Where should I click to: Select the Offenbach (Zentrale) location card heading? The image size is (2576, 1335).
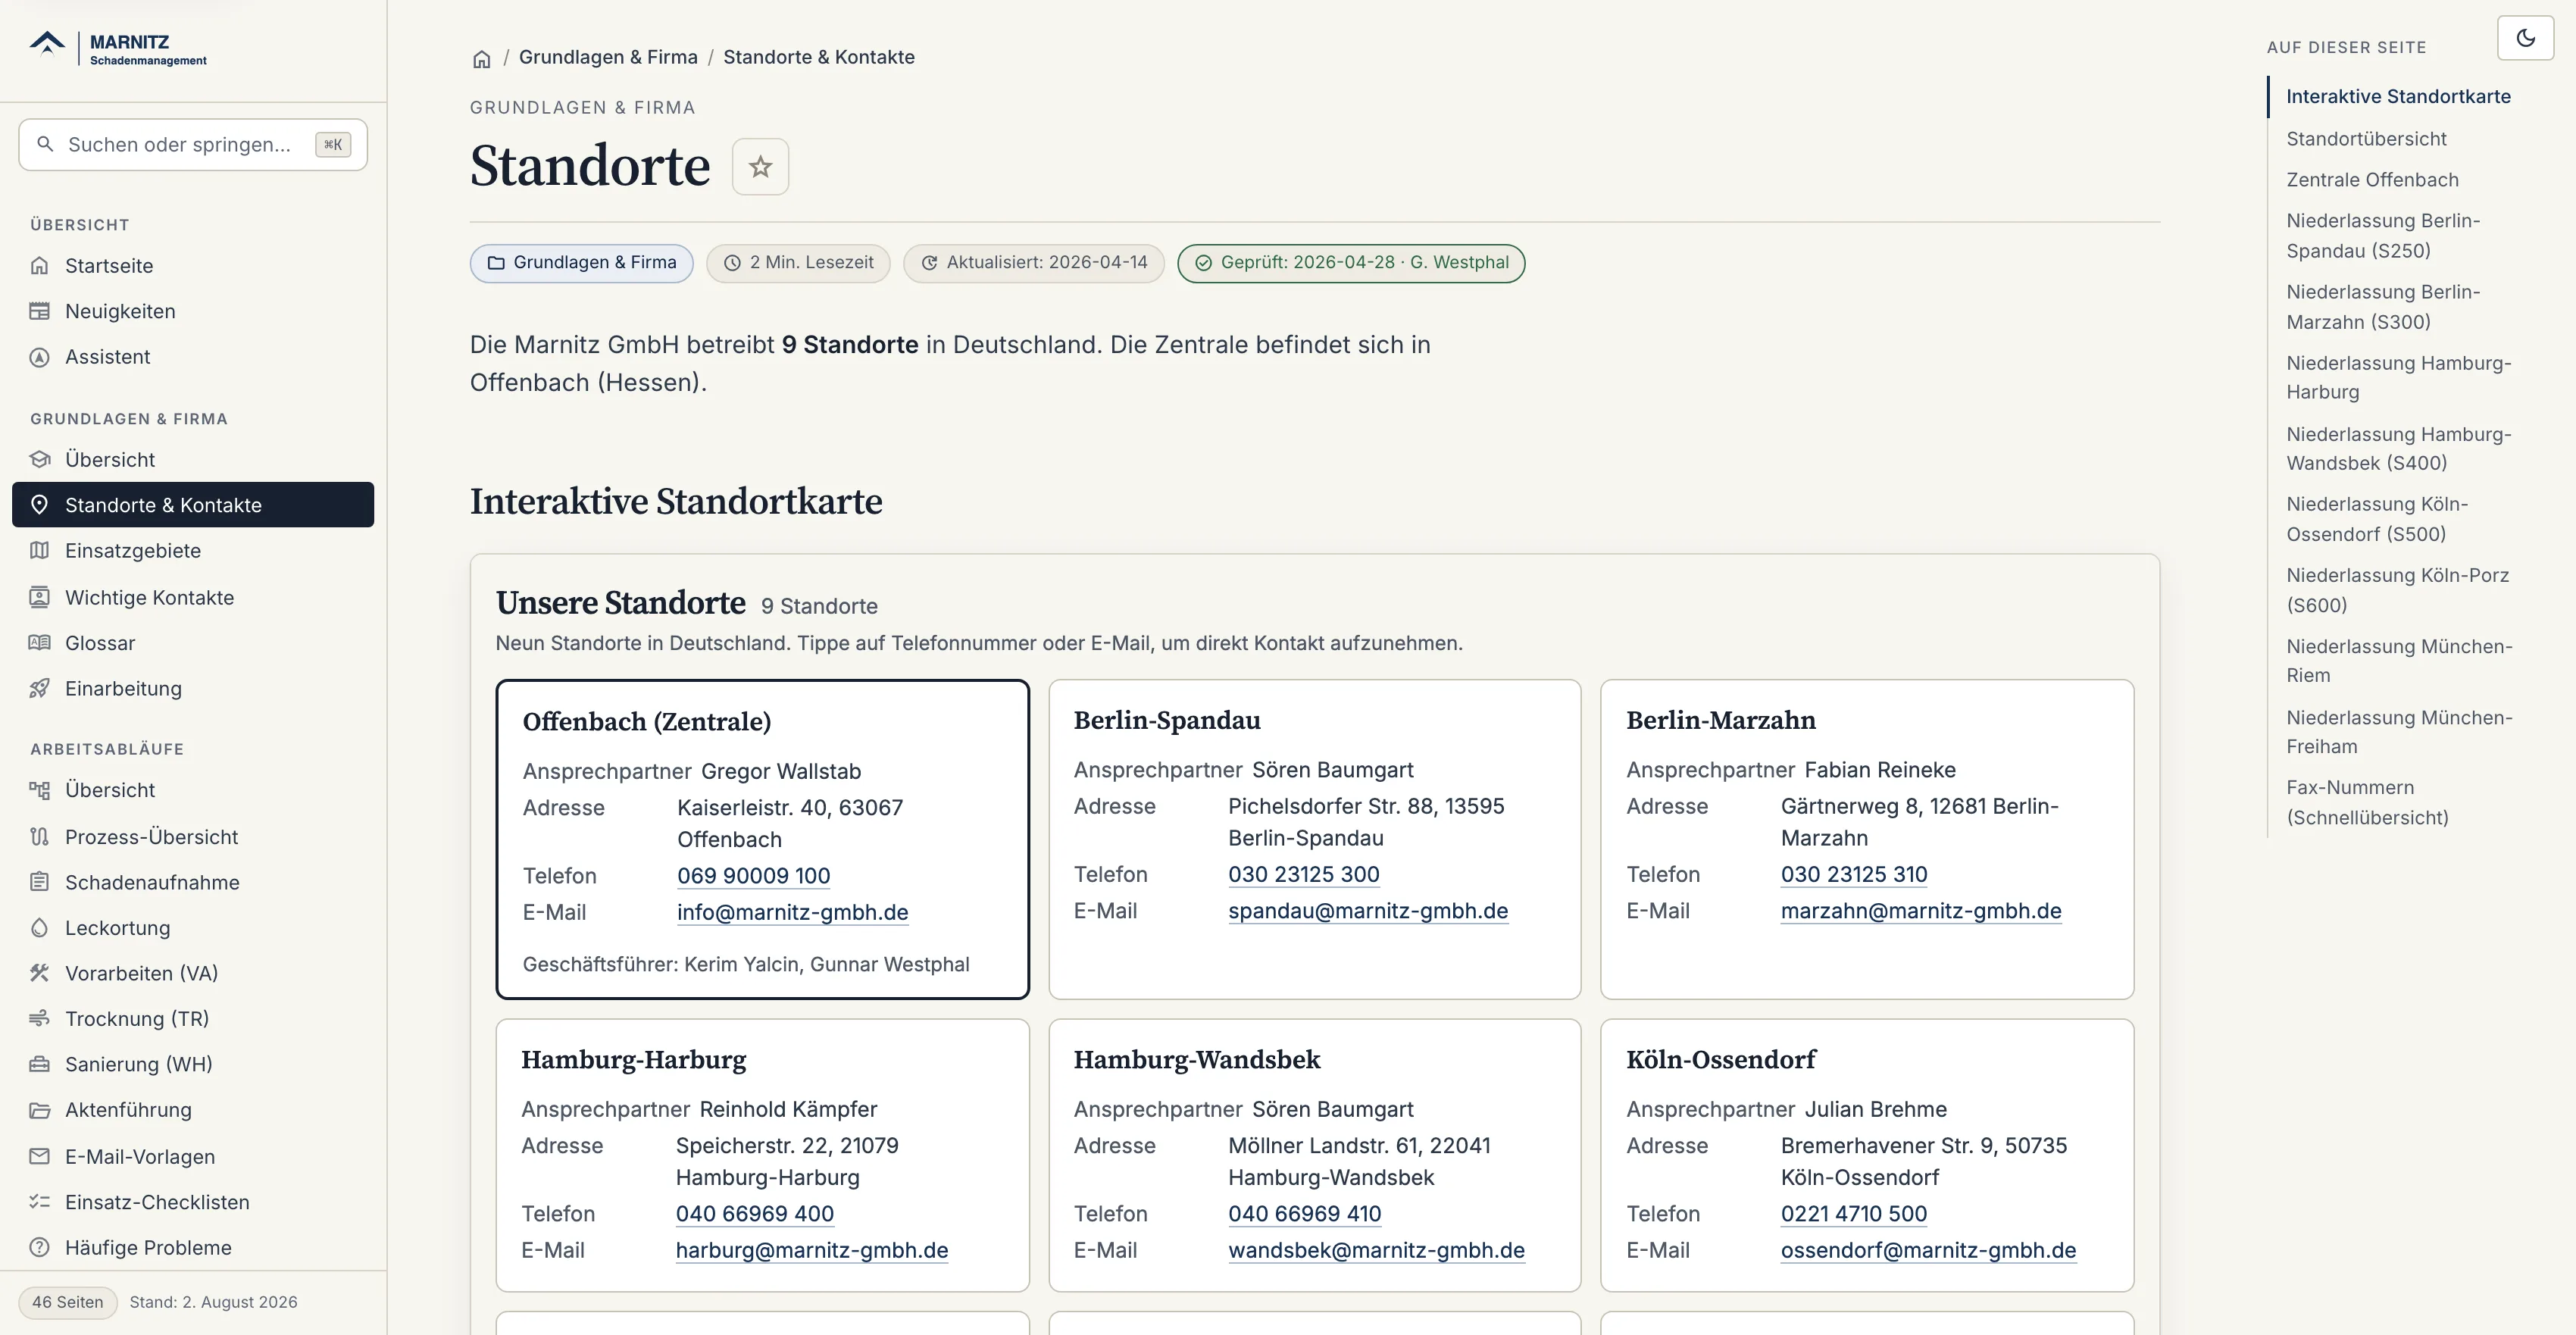tap(646, 722)
